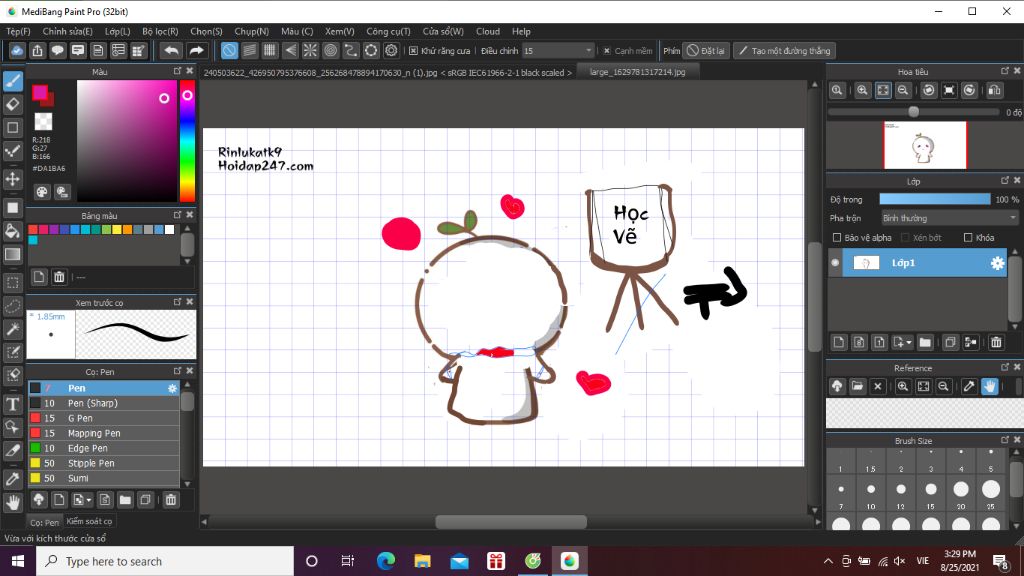Select the Bucket fill tool
Image resolution: width=1024 pixels, height=576 pixels.
(x=12, y=231)
